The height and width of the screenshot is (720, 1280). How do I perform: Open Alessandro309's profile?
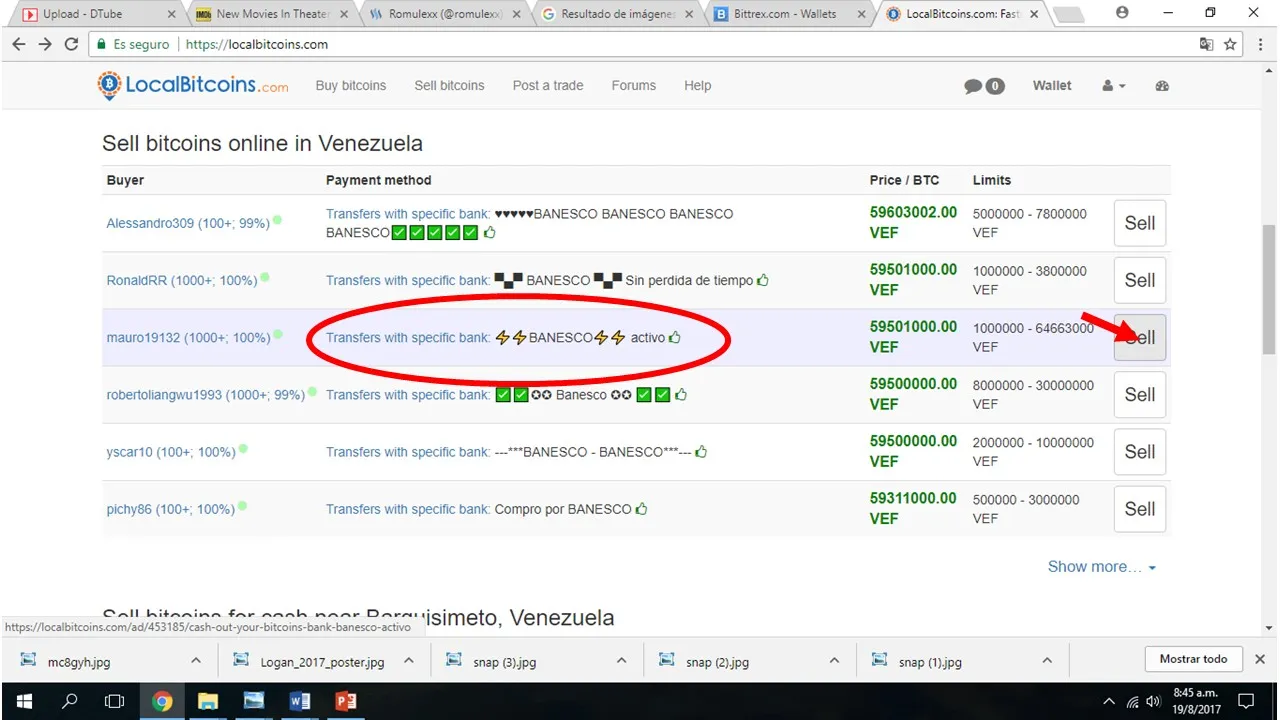188,223
